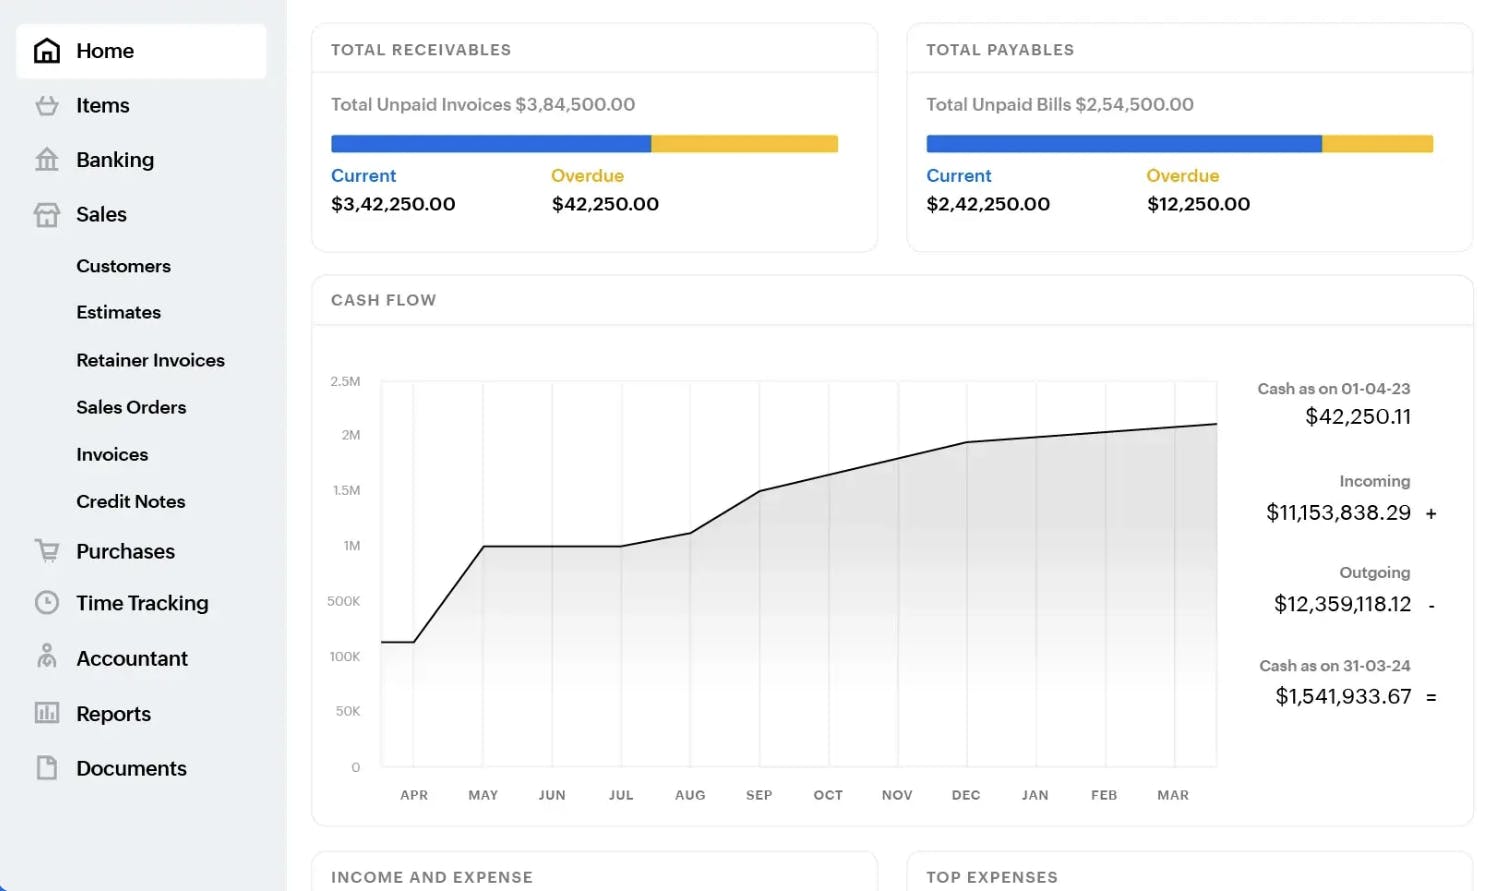
Task: Collapse the Sales menu label
Action: tap(101, 215)
